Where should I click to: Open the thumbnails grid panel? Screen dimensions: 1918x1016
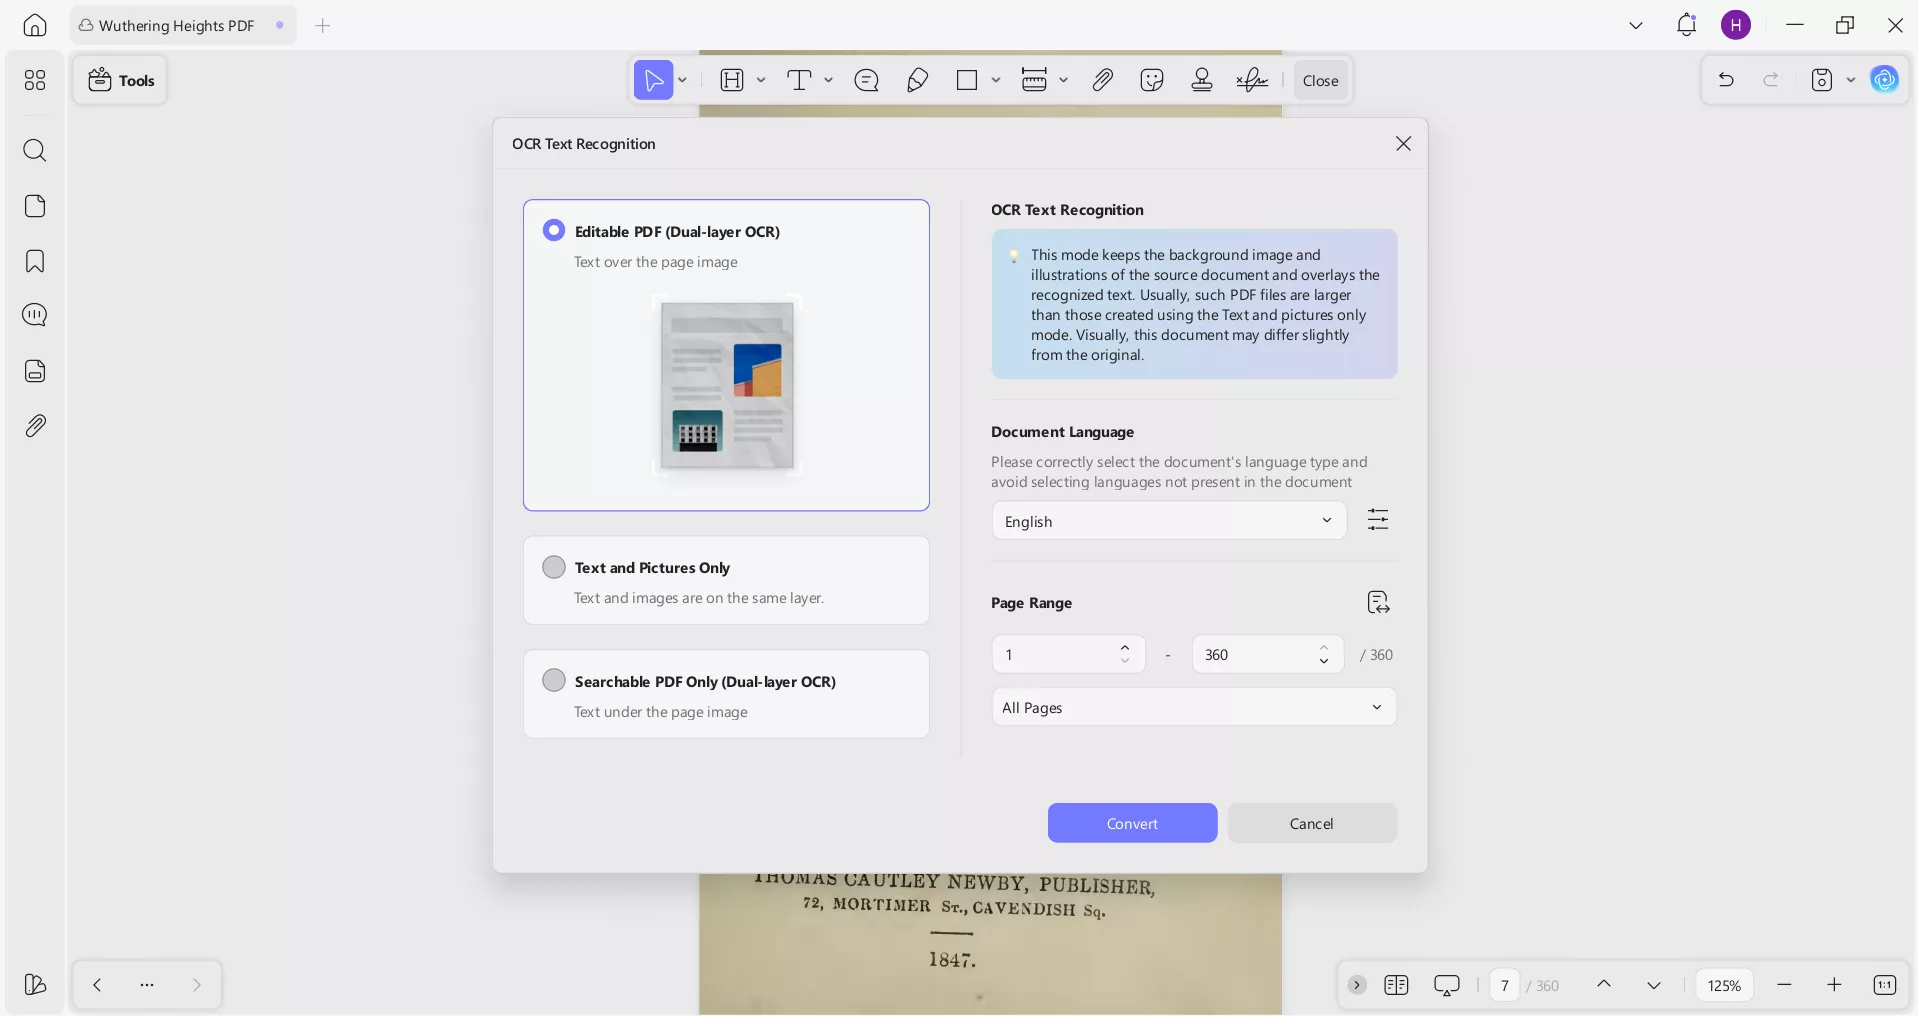point(35,80)
